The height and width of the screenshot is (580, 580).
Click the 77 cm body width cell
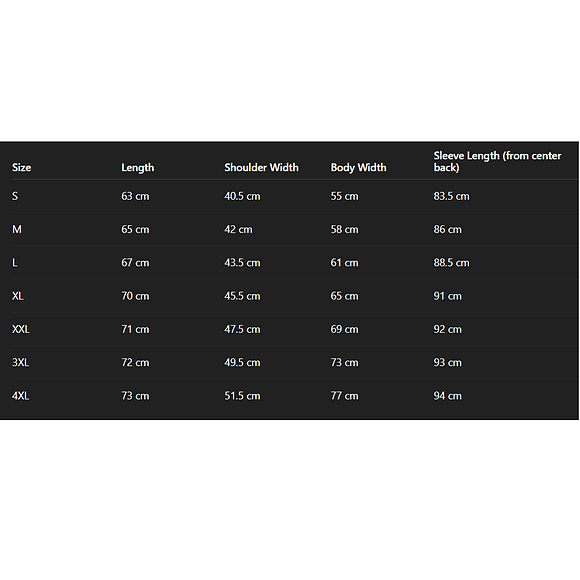344,396
